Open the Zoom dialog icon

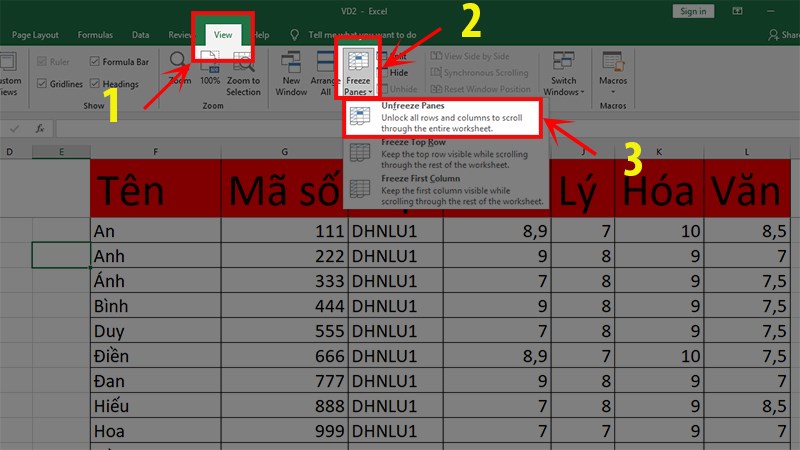[x=178, y=61]
